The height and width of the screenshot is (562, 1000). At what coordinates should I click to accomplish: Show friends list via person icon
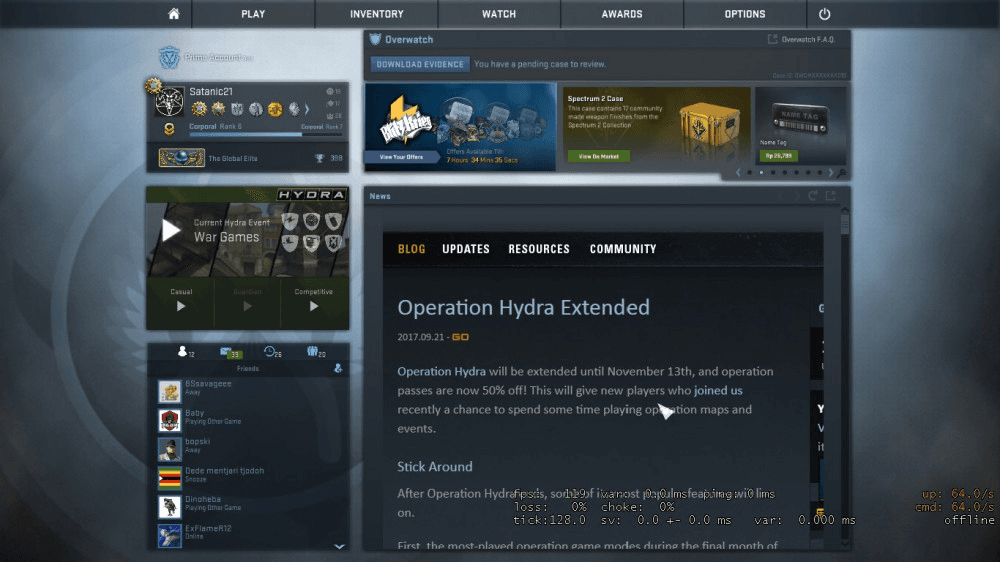coord(182,351)
